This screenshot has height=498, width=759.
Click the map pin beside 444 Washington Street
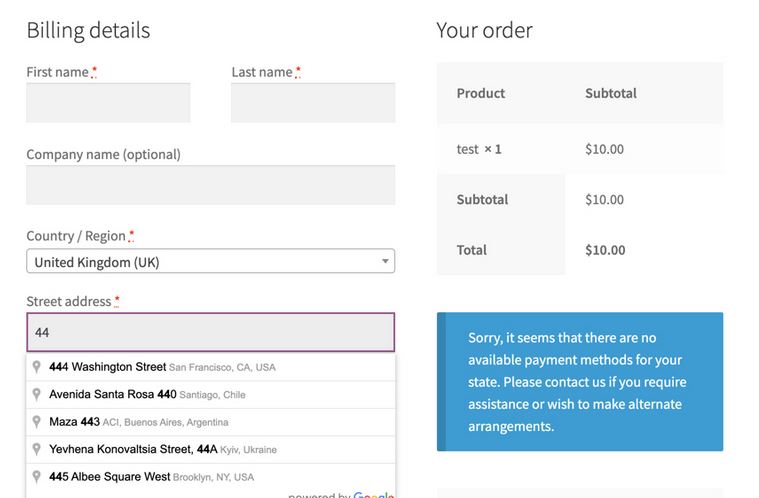click(x=36, y=367)
